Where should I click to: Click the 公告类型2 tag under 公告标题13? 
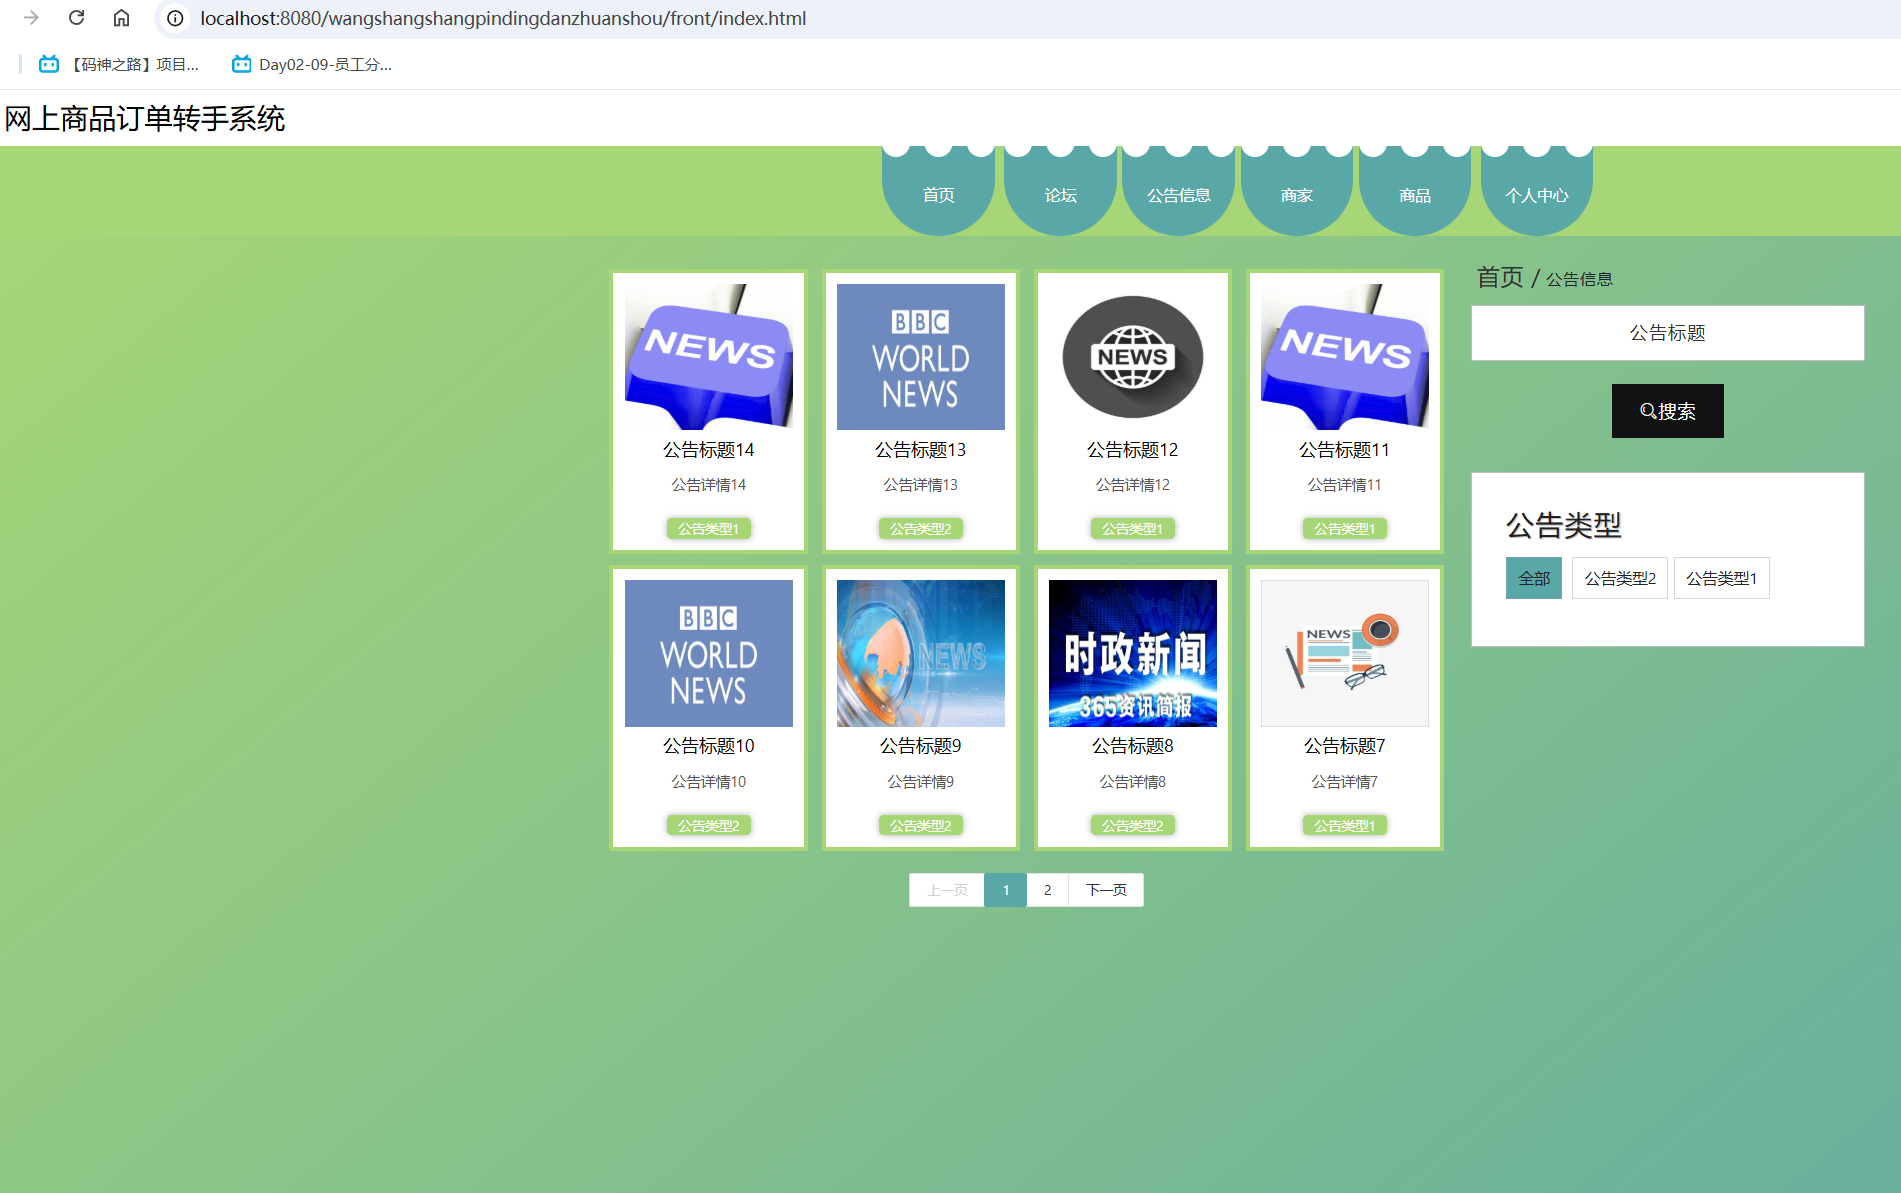[x=921, y=529]
